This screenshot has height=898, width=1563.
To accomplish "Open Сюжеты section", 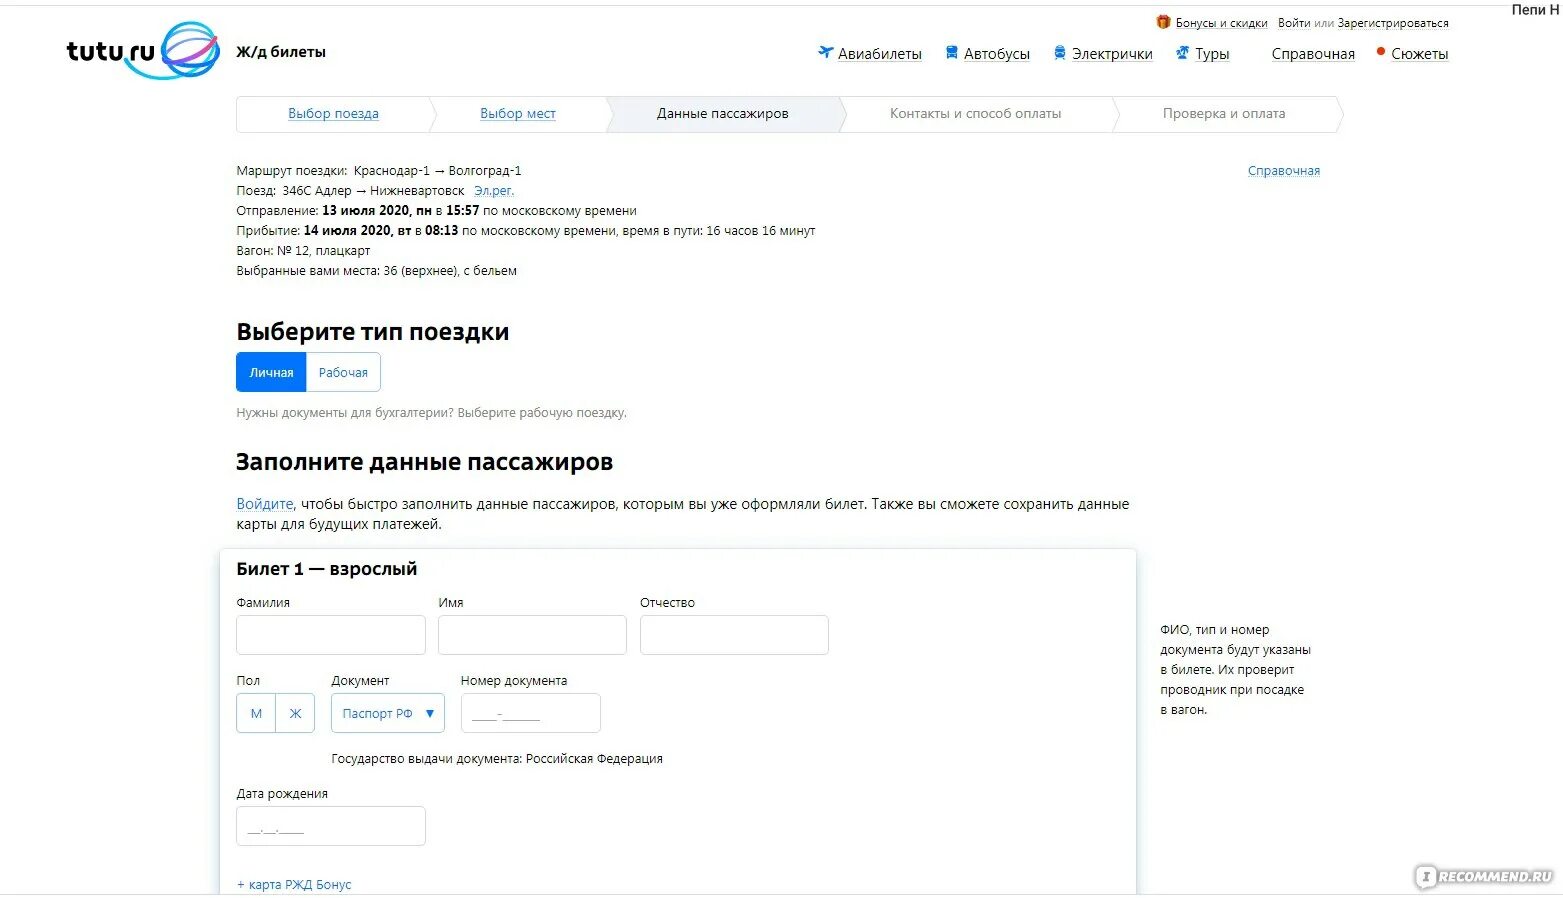I will (x=1420, y=54).
